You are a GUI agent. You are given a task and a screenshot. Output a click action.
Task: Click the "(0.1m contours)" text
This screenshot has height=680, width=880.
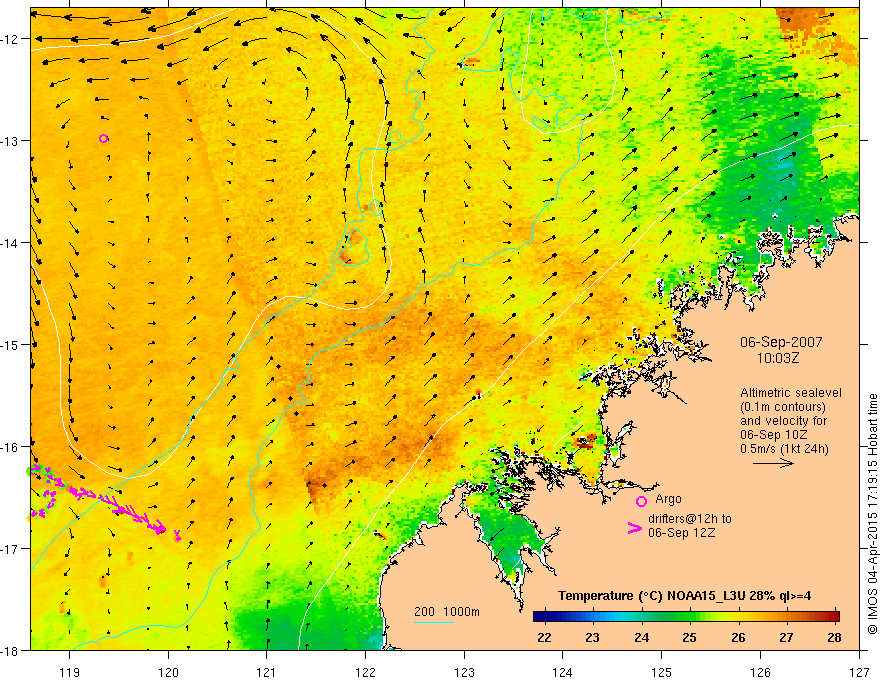tap(783, 407)
